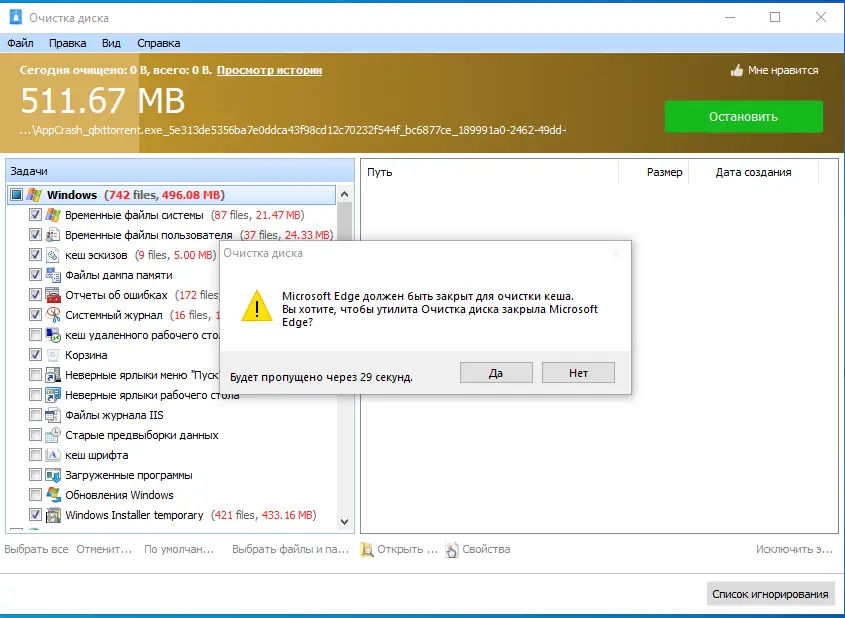Image resolution: width=845 pixels, height=618 pixels.
Task: Uncheck the 'кеш эскизов' item
Action: coord(34,254)
